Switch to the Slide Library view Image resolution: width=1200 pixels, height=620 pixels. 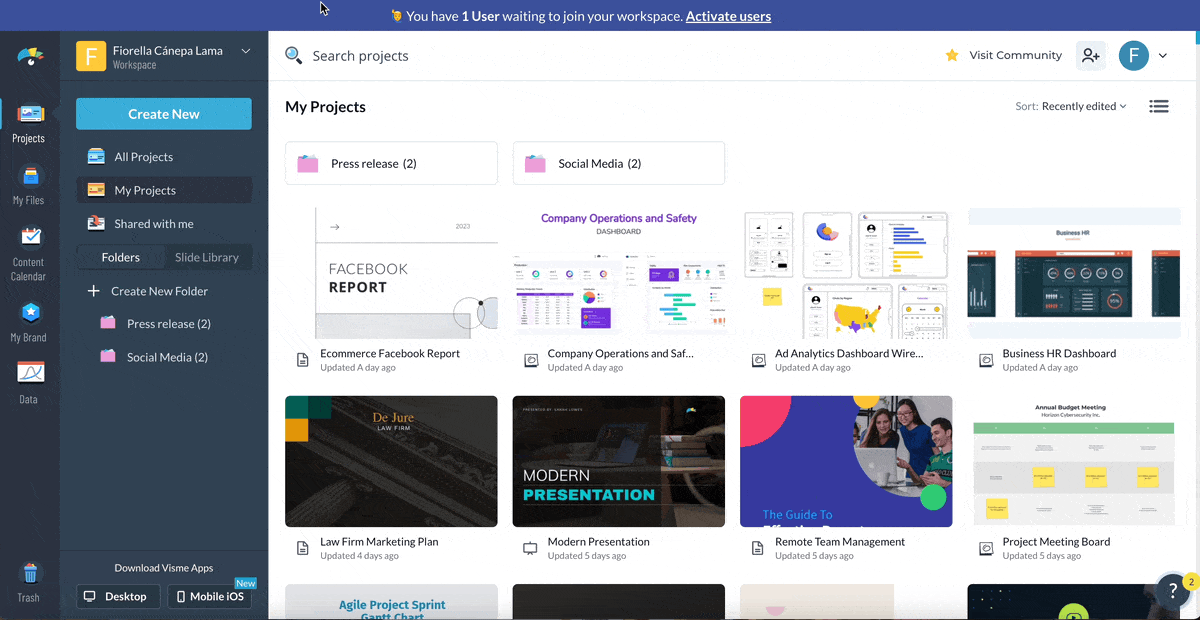[207, 257]
